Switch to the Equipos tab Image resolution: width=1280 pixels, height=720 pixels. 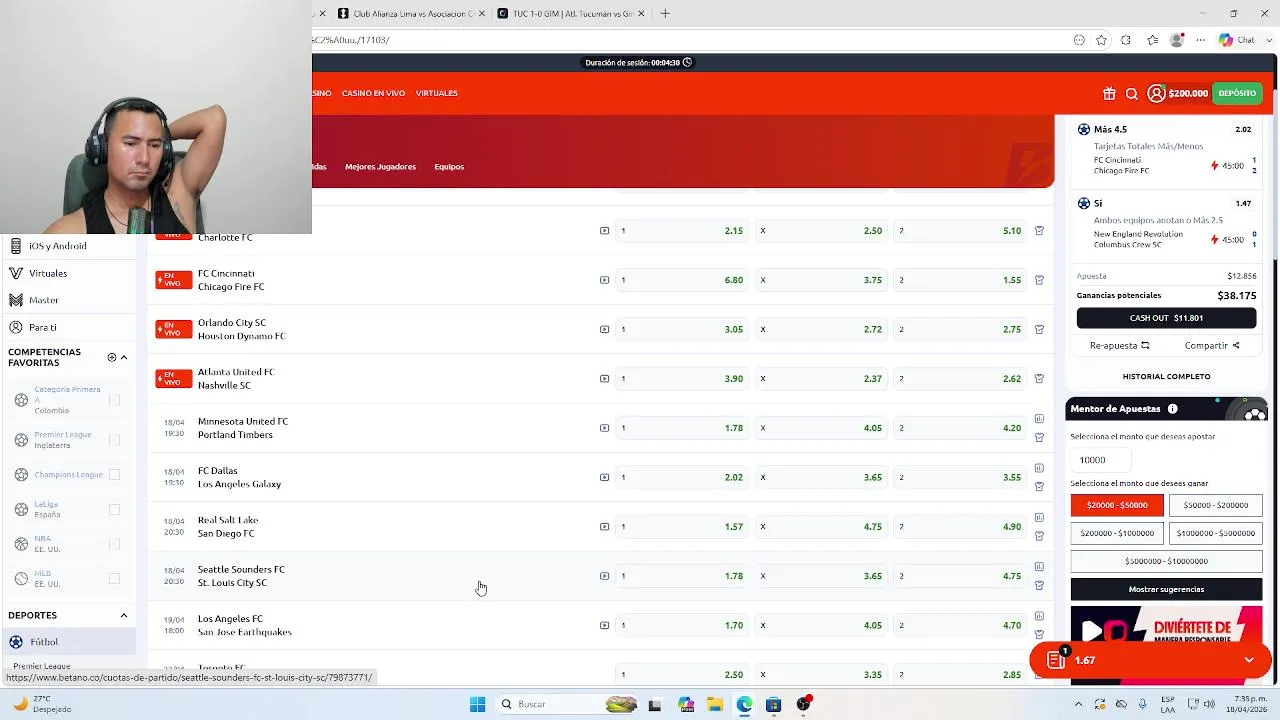click(449, 167)
